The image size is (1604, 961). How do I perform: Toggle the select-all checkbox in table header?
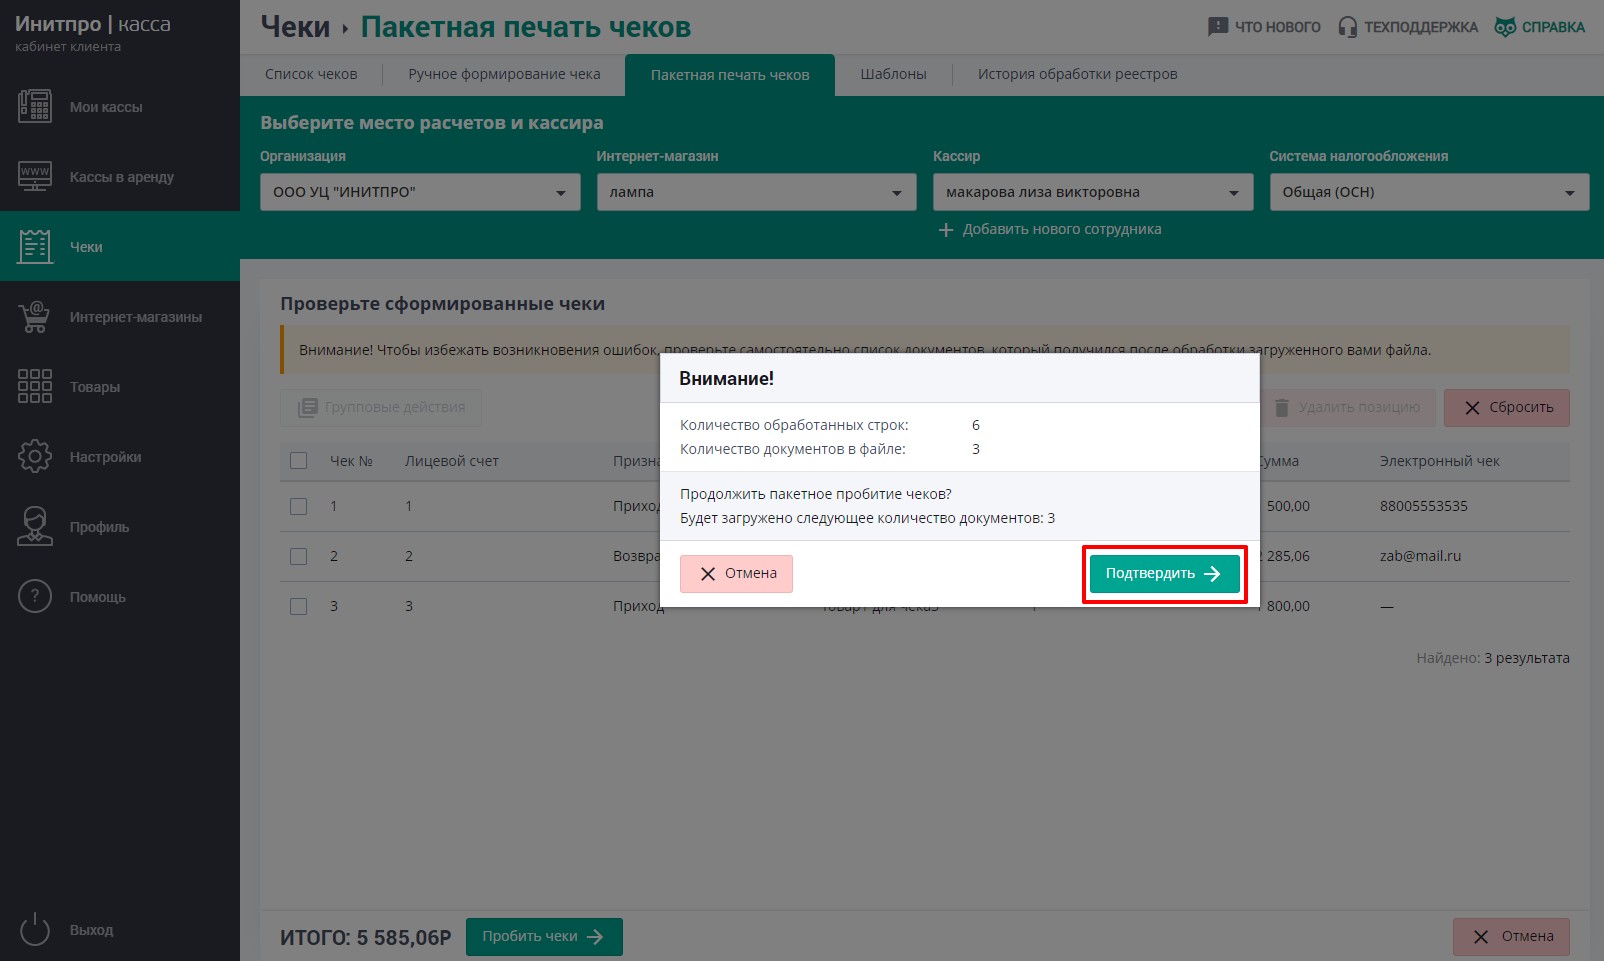click(298, 461)
